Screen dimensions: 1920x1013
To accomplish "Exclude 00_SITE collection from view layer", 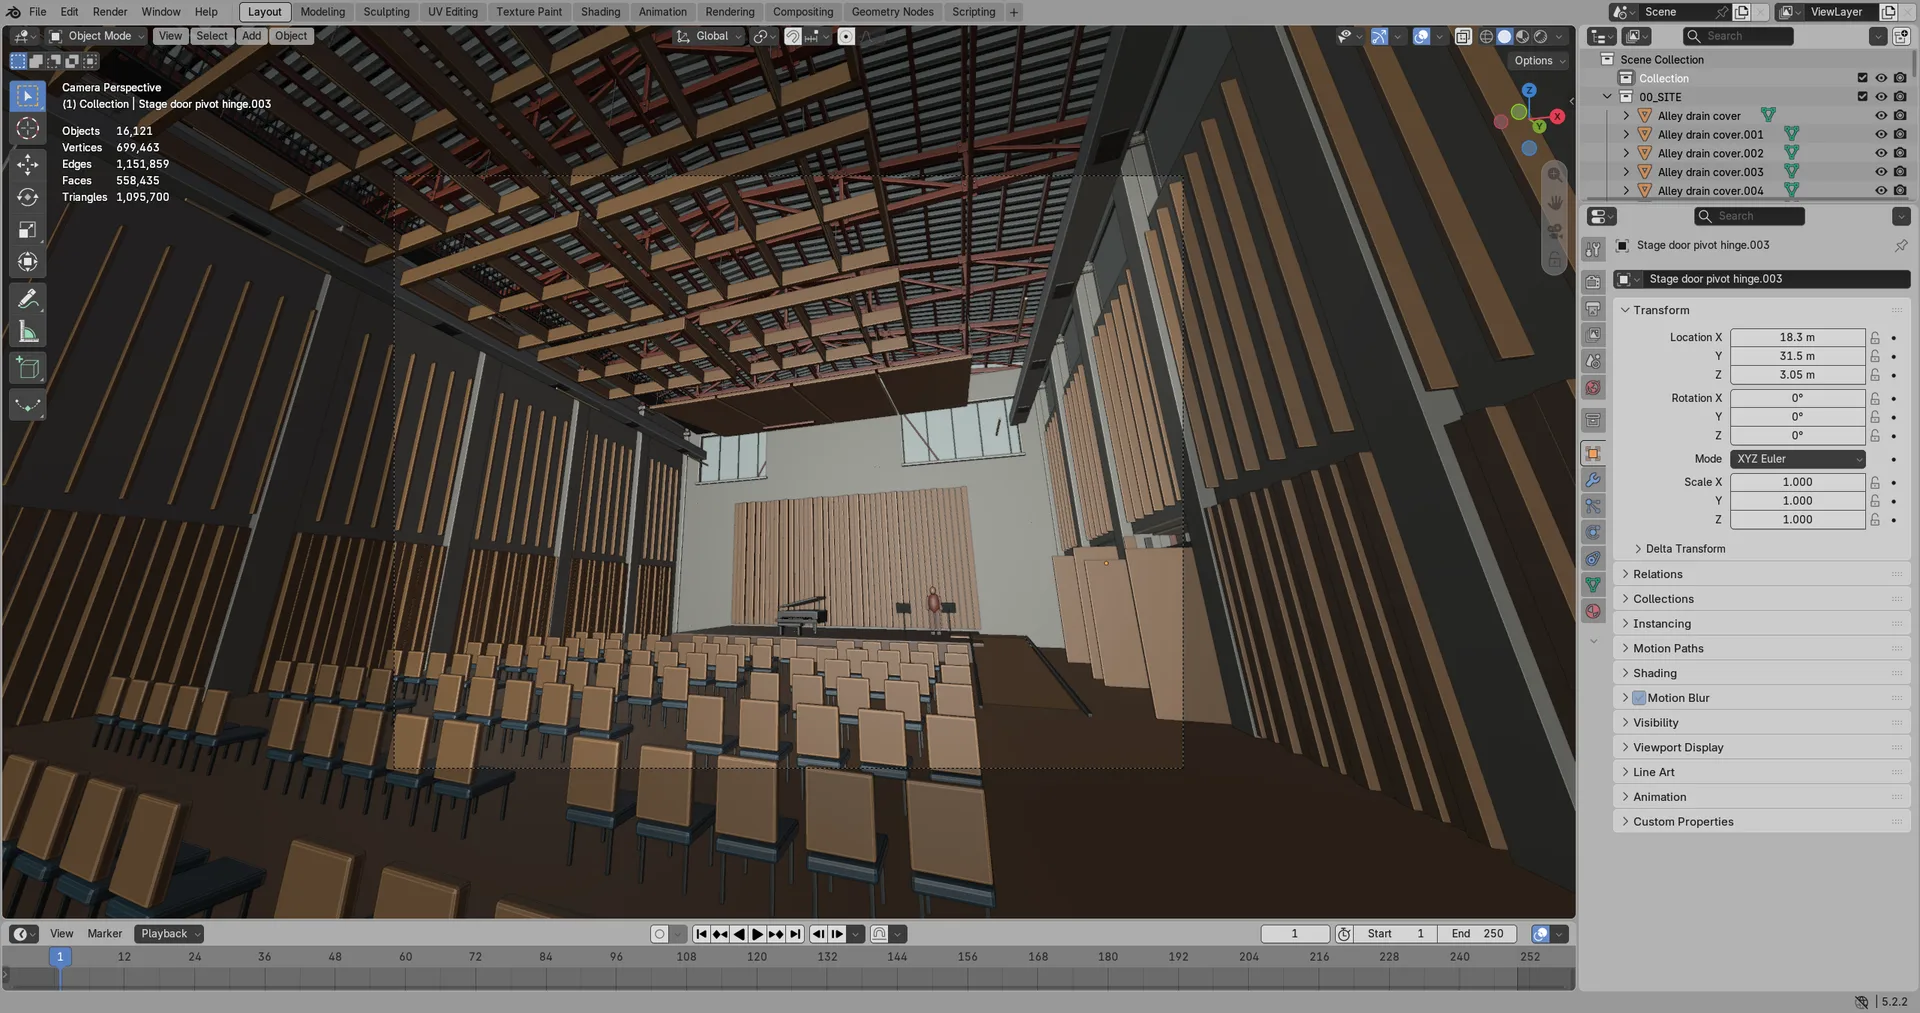I will tap(1862, 97).
